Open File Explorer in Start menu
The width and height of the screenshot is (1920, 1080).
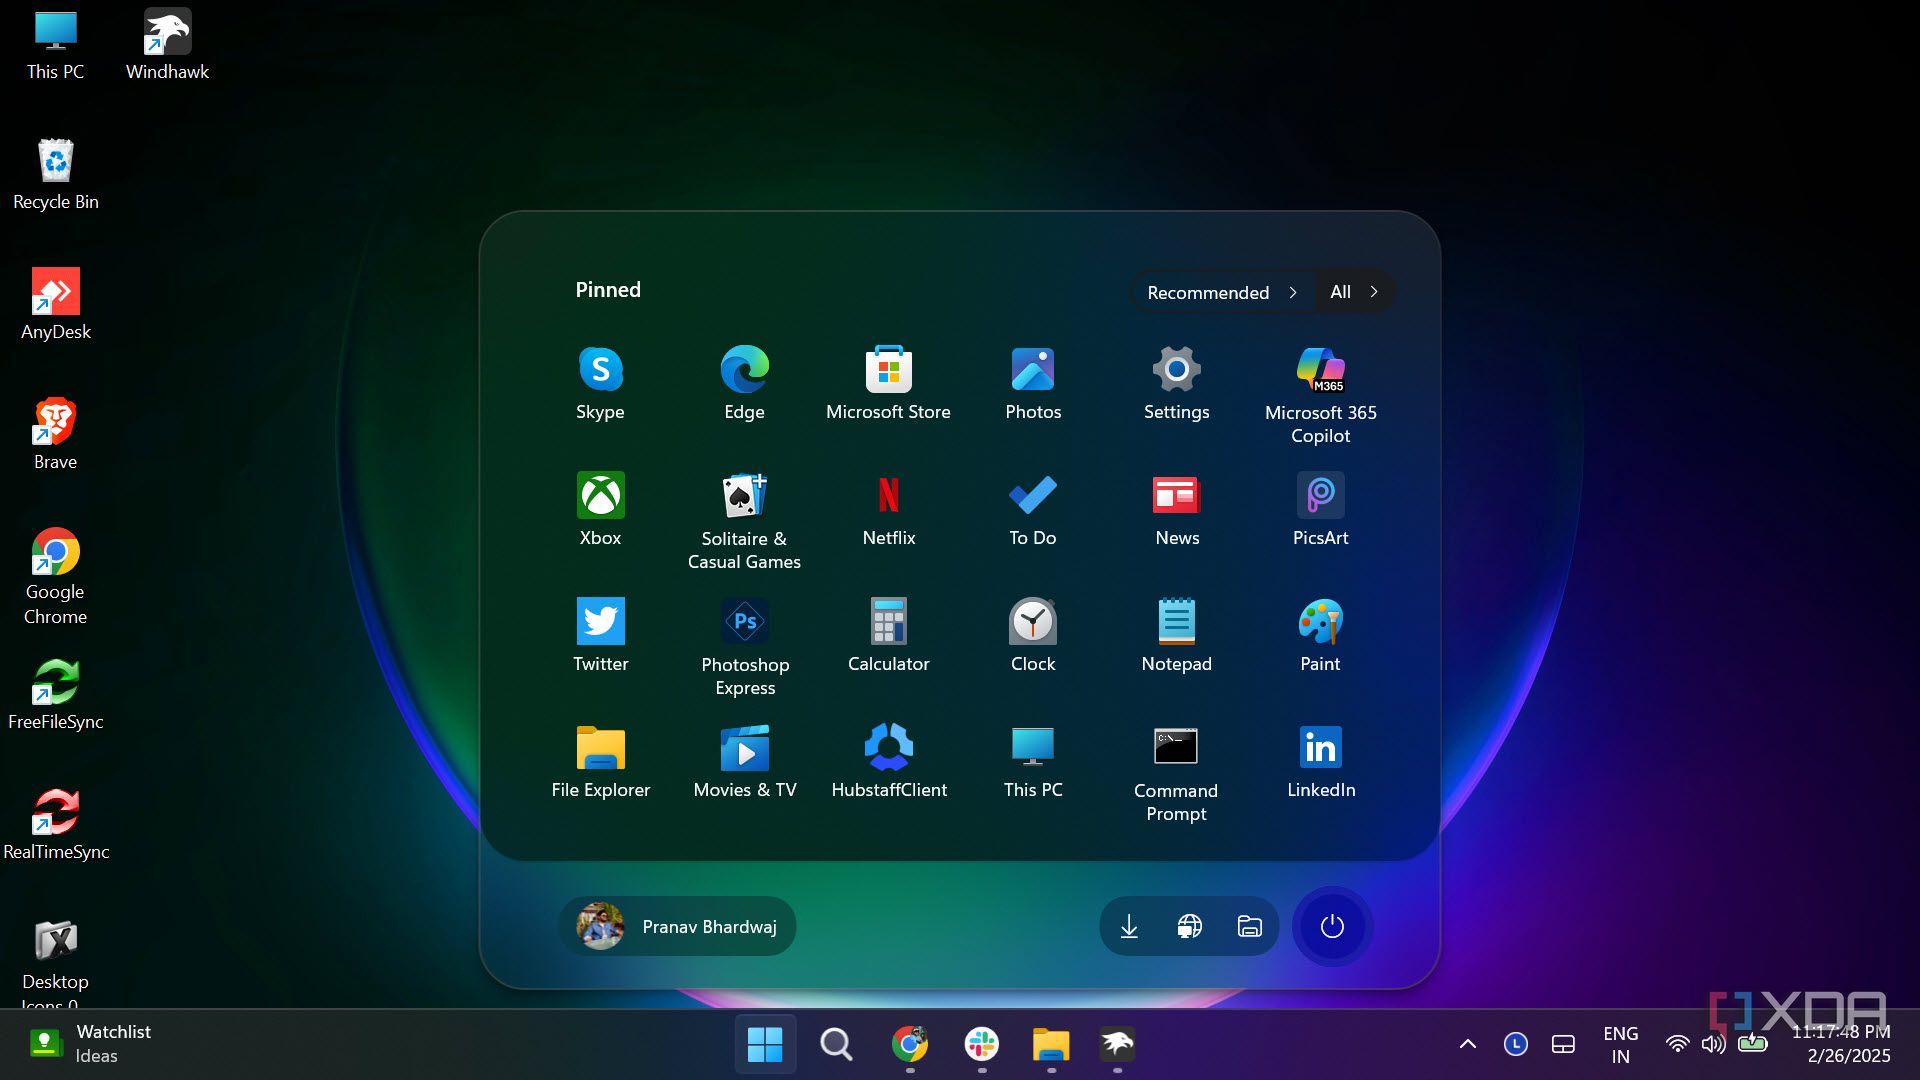pos(600,762)
